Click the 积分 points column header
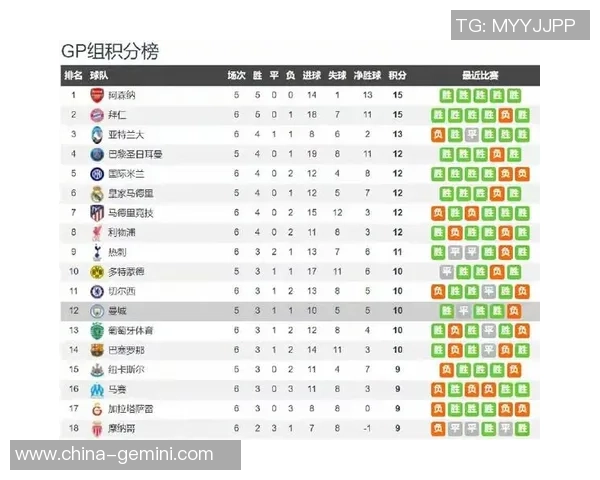Viewport: 600px width, 480px height. click(397, 75)
